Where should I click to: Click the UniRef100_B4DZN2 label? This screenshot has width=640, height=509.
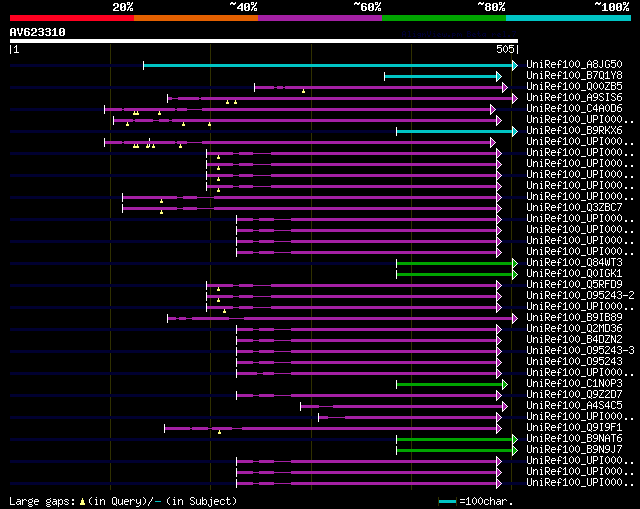574,339
